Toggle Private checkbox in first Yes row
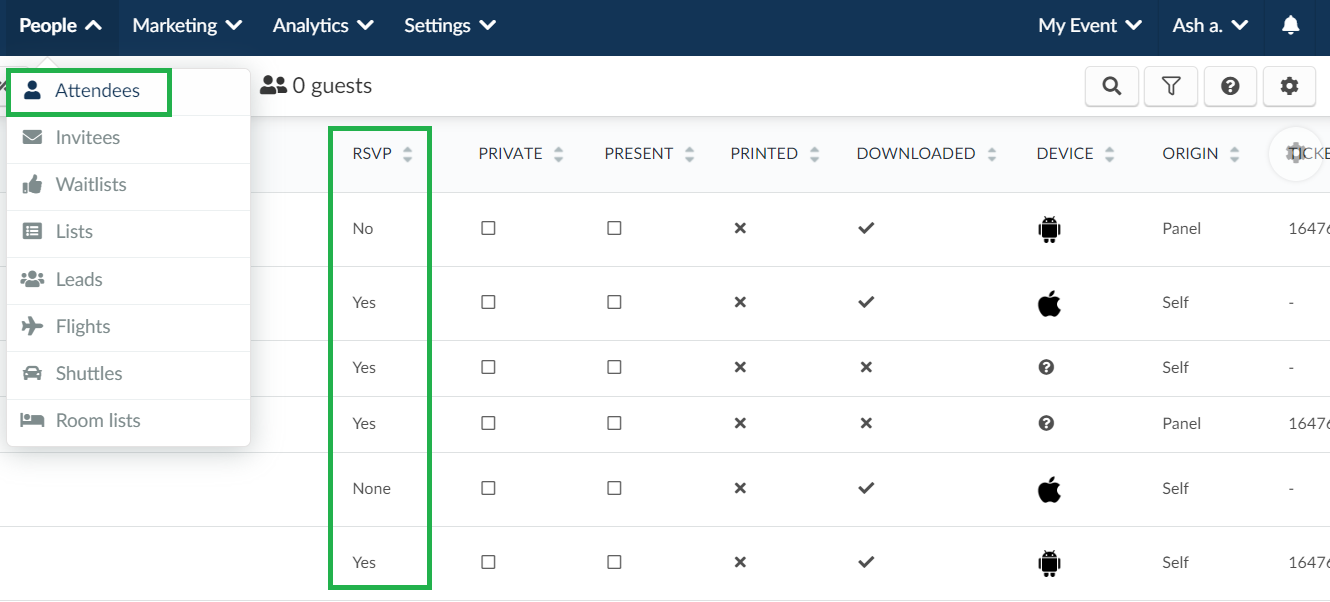 [488, 303]
